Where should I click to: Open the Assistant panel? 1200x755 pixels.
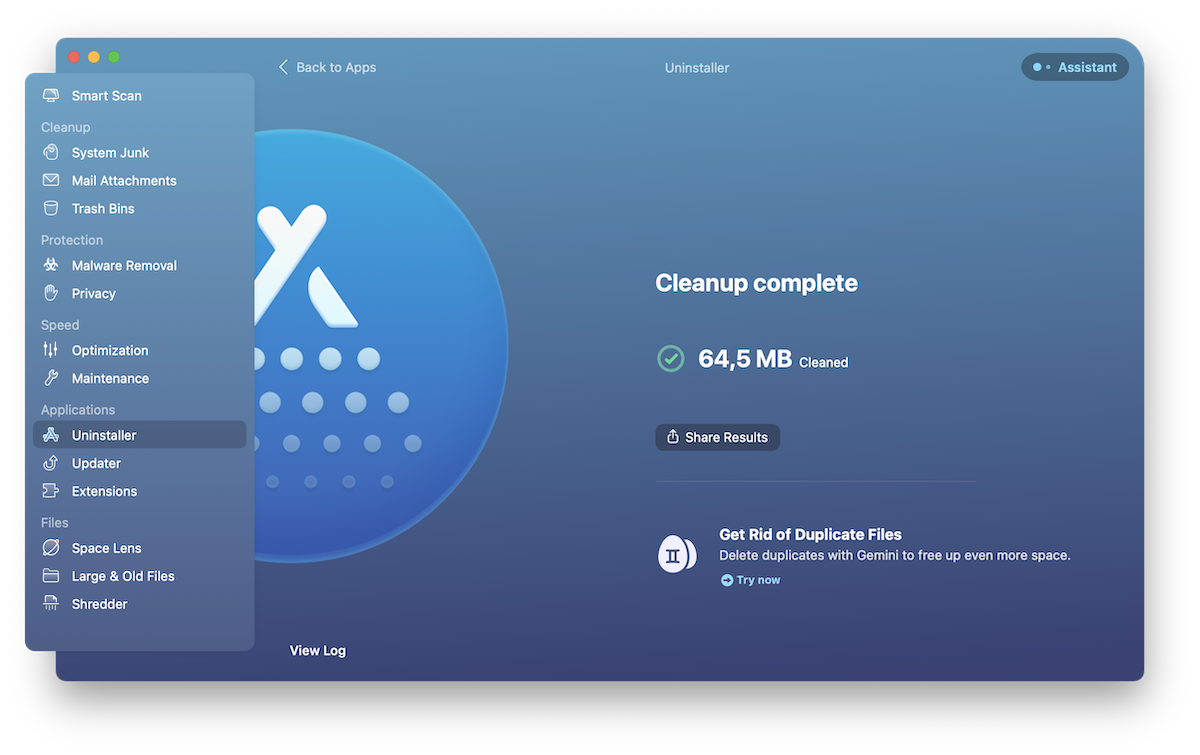coord(1075,67)
